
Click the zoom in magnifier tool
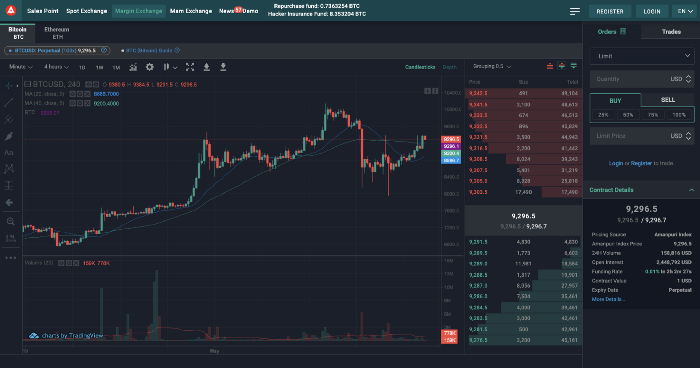10,221
